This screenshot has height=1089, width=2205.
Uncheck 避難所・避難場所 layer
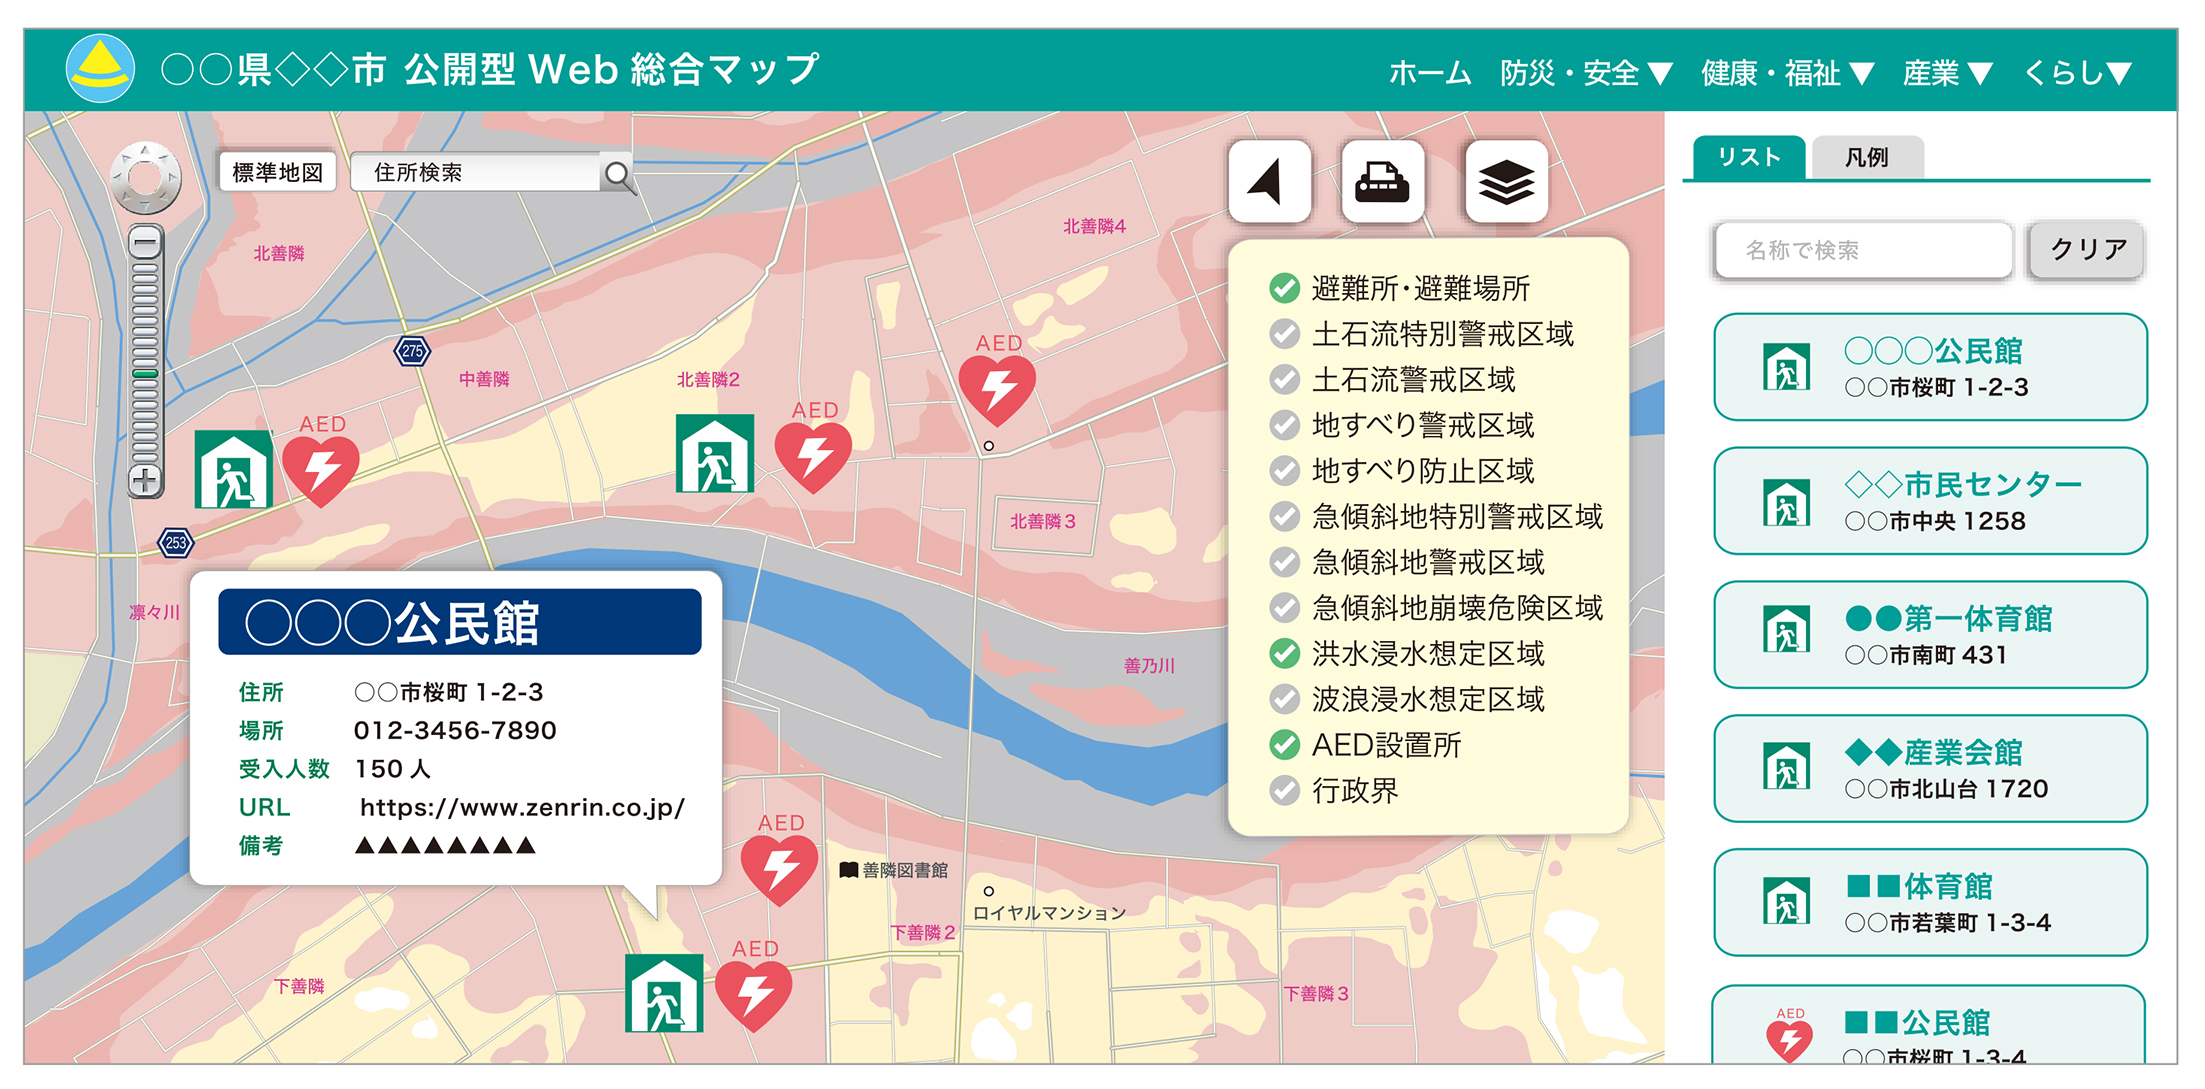click(x=1284, y=288)
